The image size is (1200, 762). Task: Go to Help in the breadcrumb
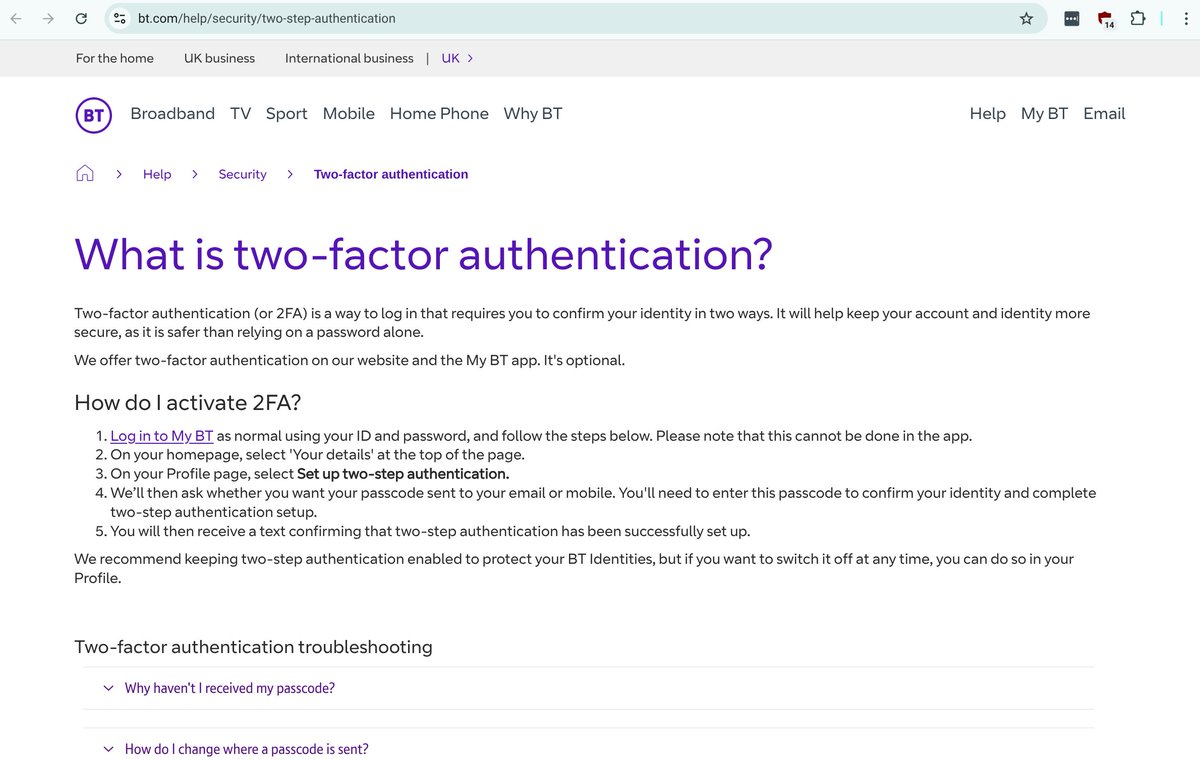[157, 174]
